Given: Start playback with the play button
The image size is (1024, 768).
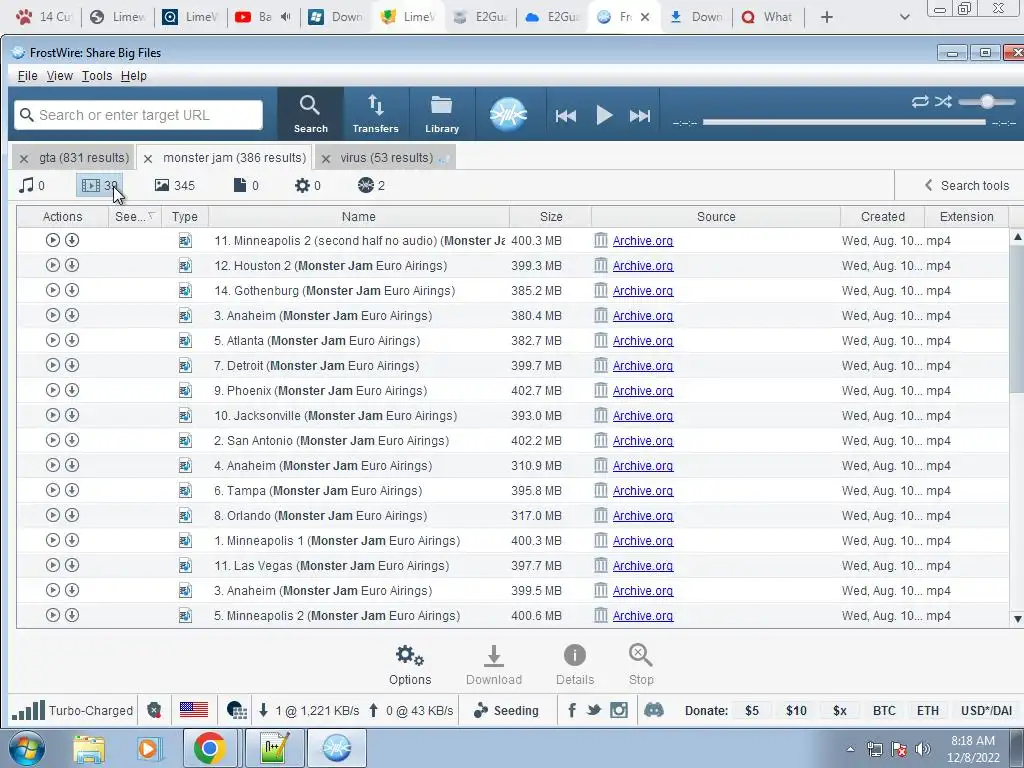Looking at the screenshot, I should (604, 116).
